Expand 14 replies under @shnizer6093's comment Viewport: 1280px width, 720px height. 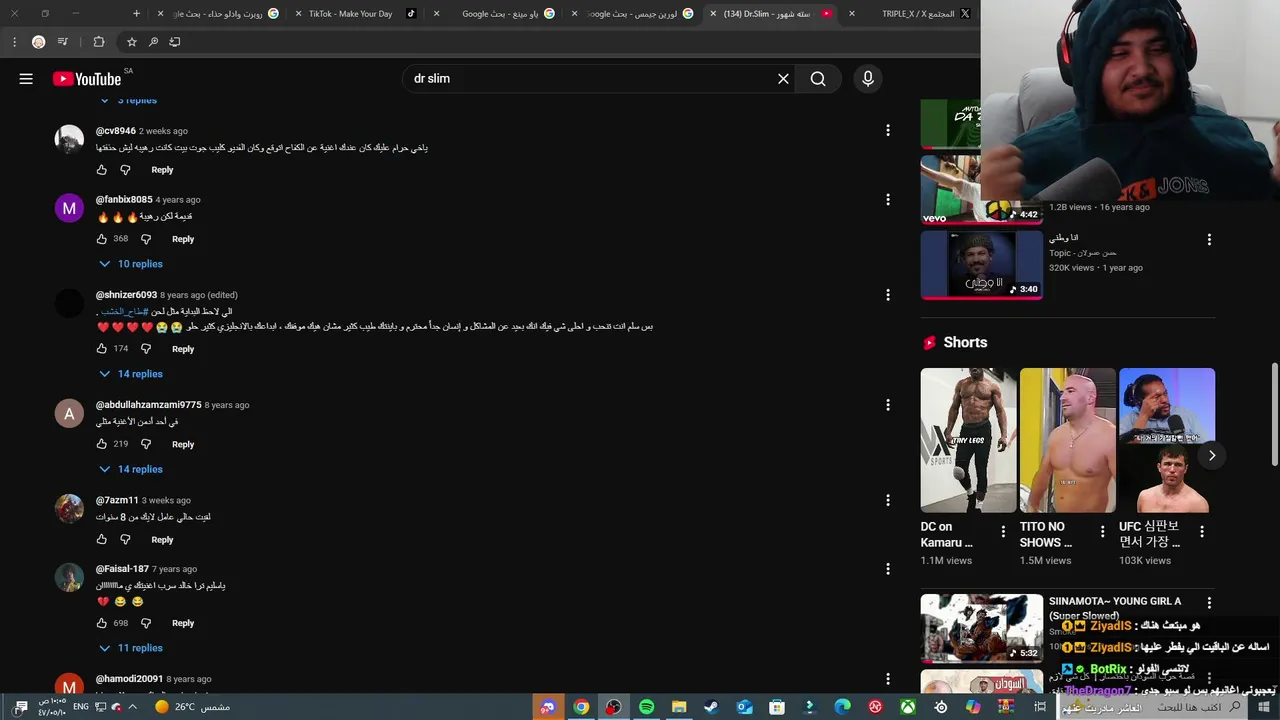[130, 374]
